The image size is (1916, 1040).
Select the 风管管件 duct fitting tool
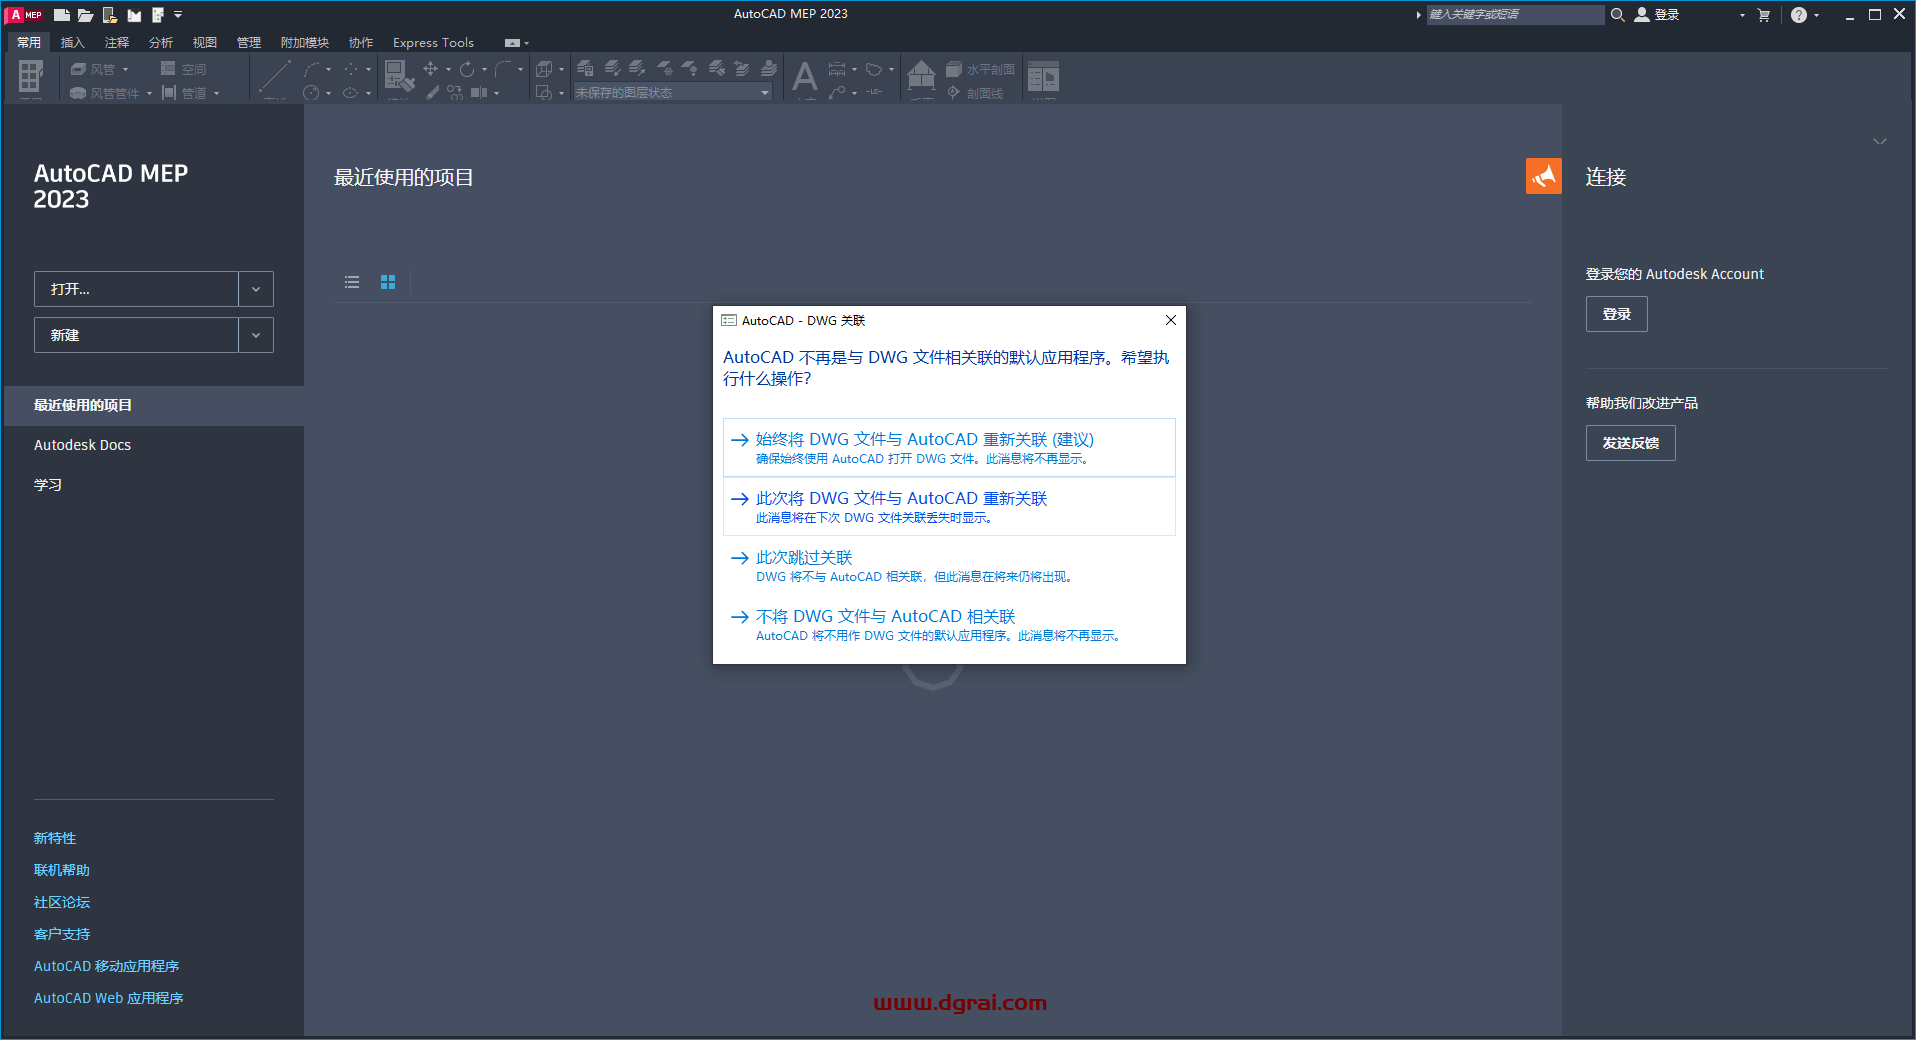click(x=105, y=93)
